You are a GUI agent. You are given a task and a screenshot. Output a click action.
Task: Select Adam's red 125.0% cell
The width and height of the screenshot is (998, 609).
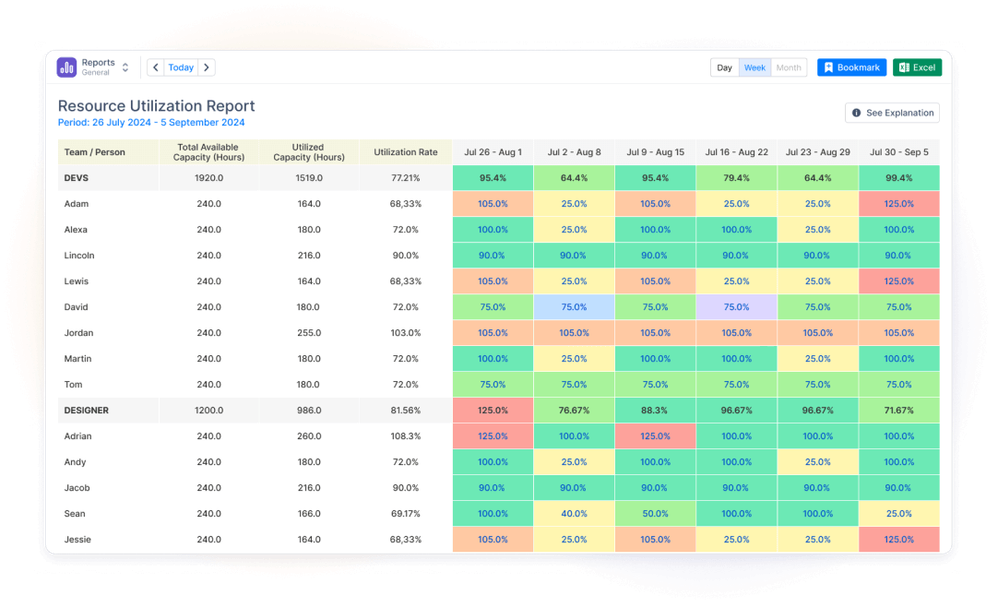899,204
